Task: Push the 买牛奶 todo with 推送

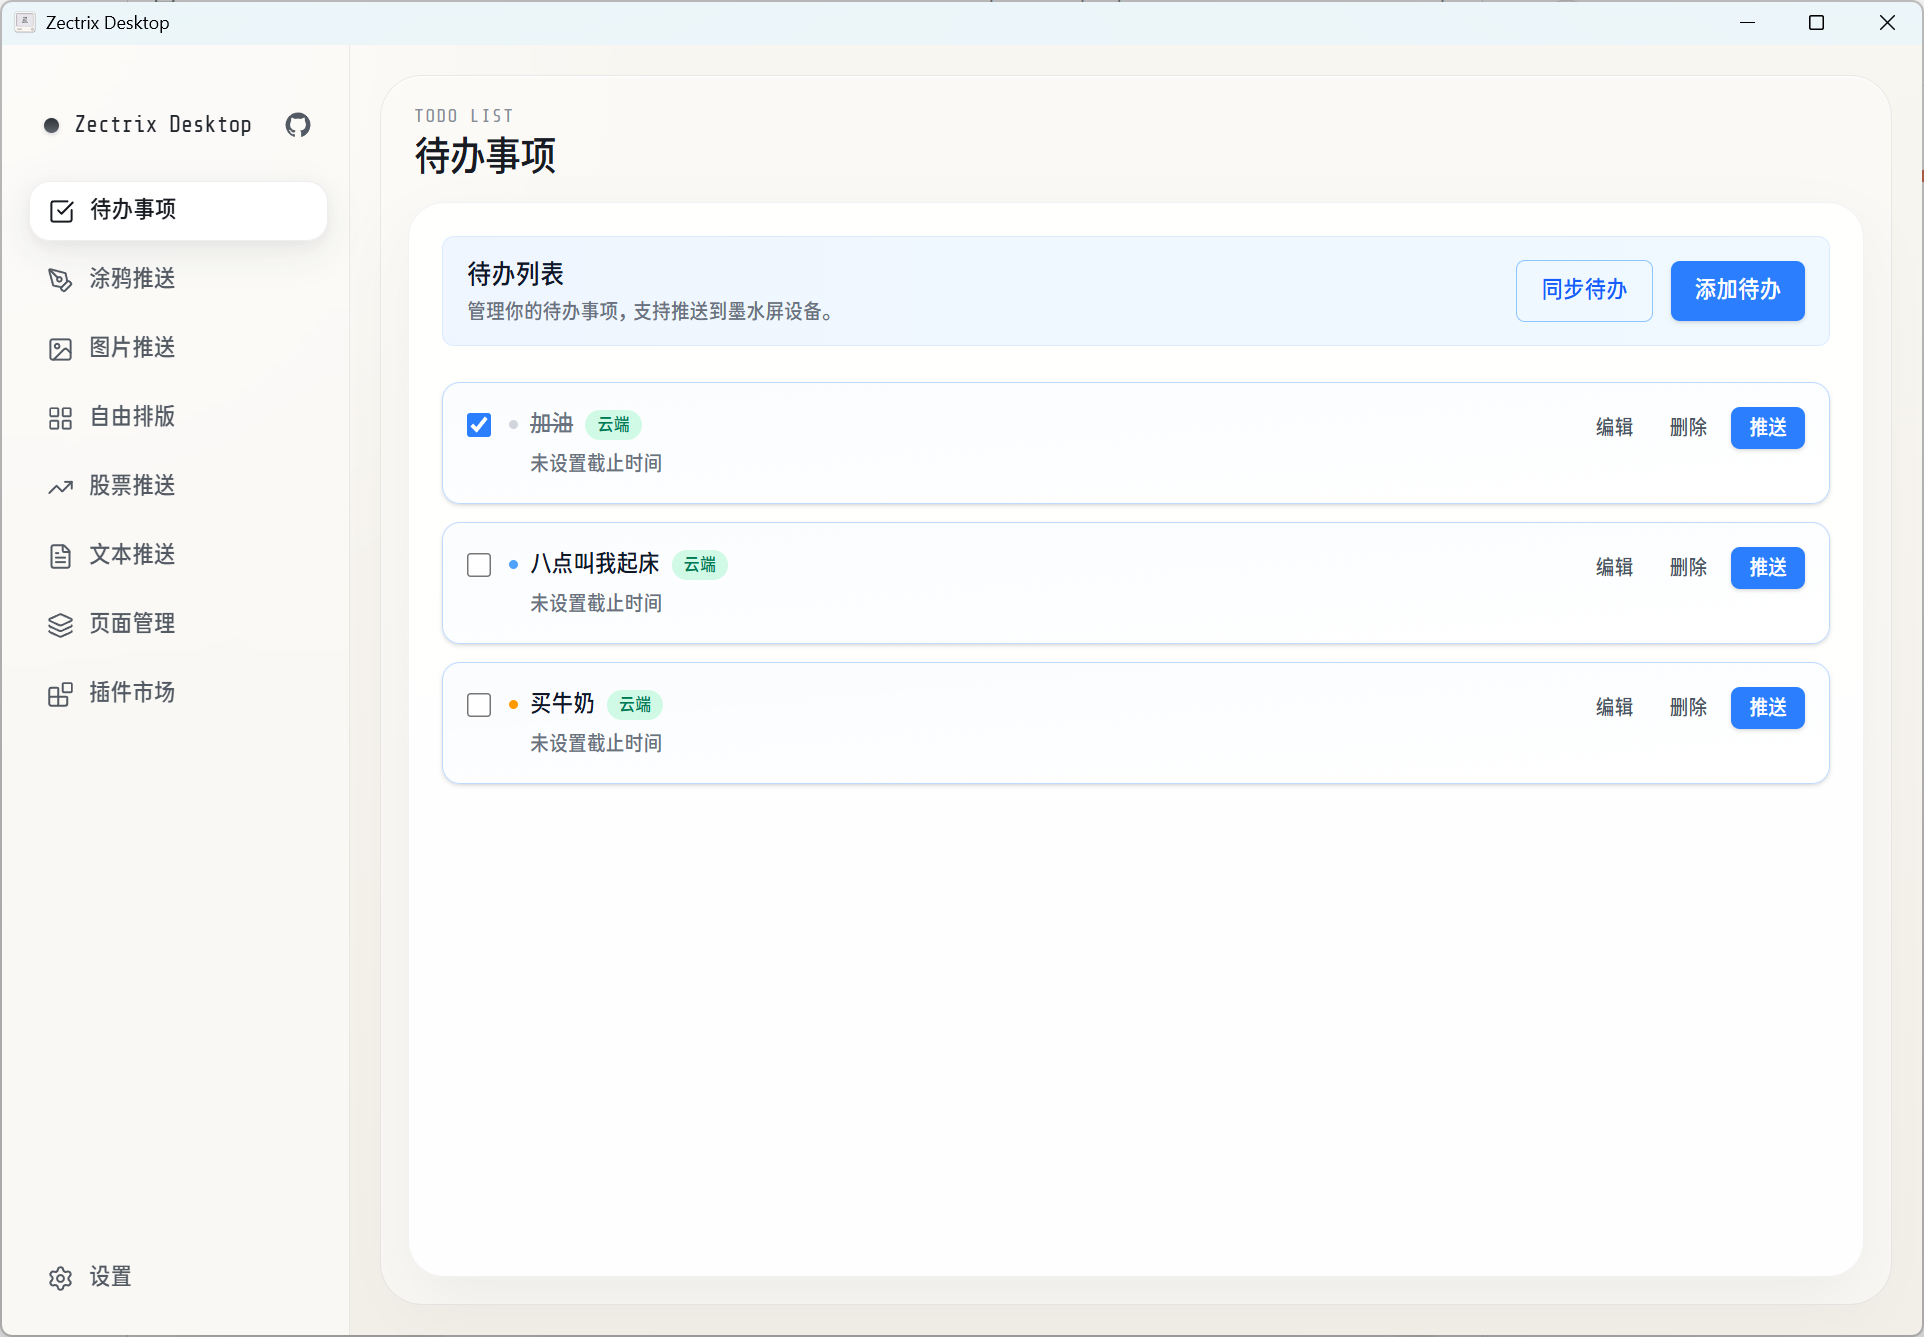Action: click(x=1767, y=708)
